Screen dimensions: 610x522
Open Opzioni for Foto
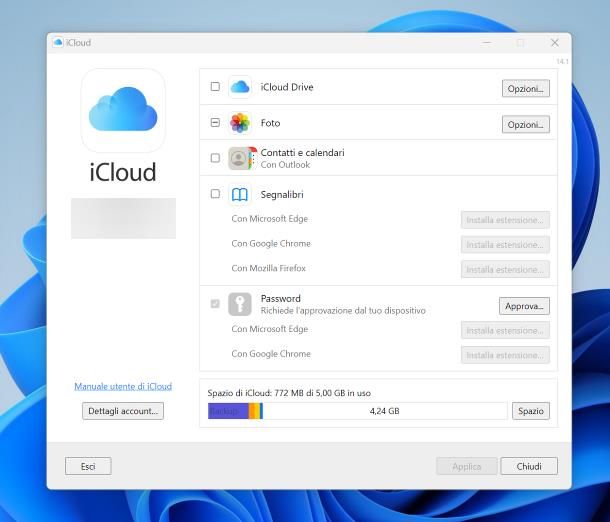click(525, 125)
